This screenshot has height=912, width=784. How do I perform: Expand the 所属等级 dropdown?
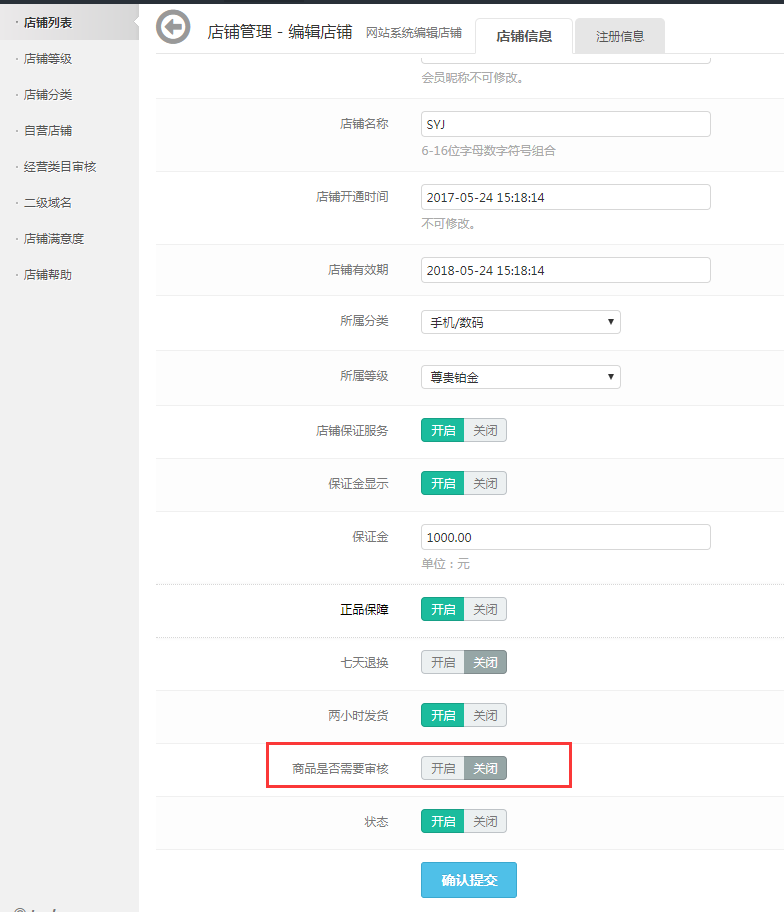520,377
